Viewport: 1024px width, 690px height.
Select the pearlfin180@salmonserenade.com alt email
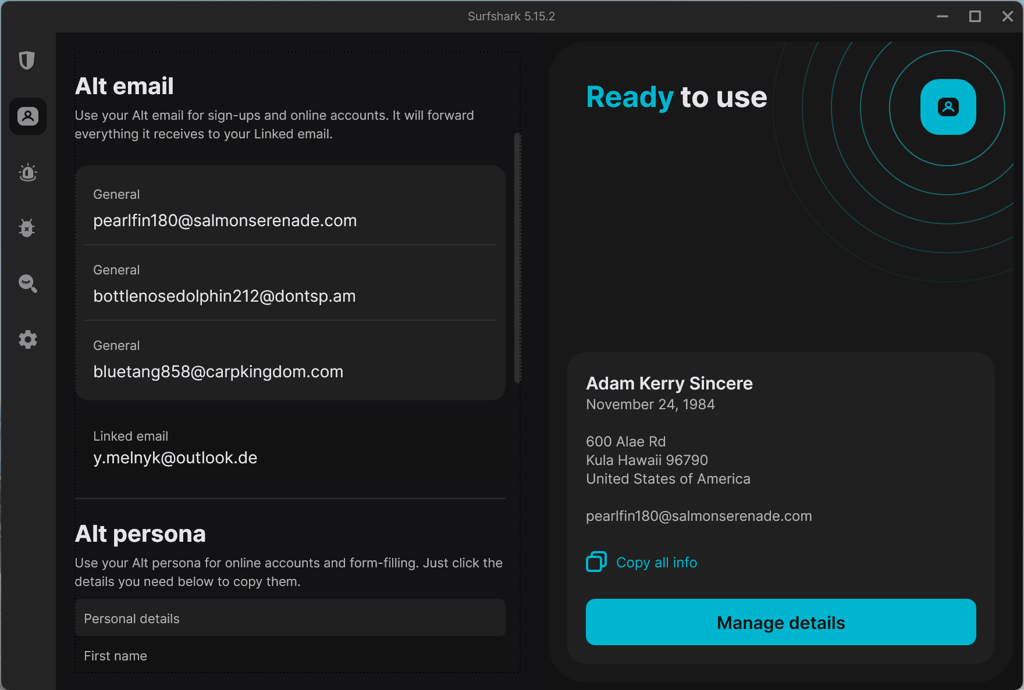290,208
